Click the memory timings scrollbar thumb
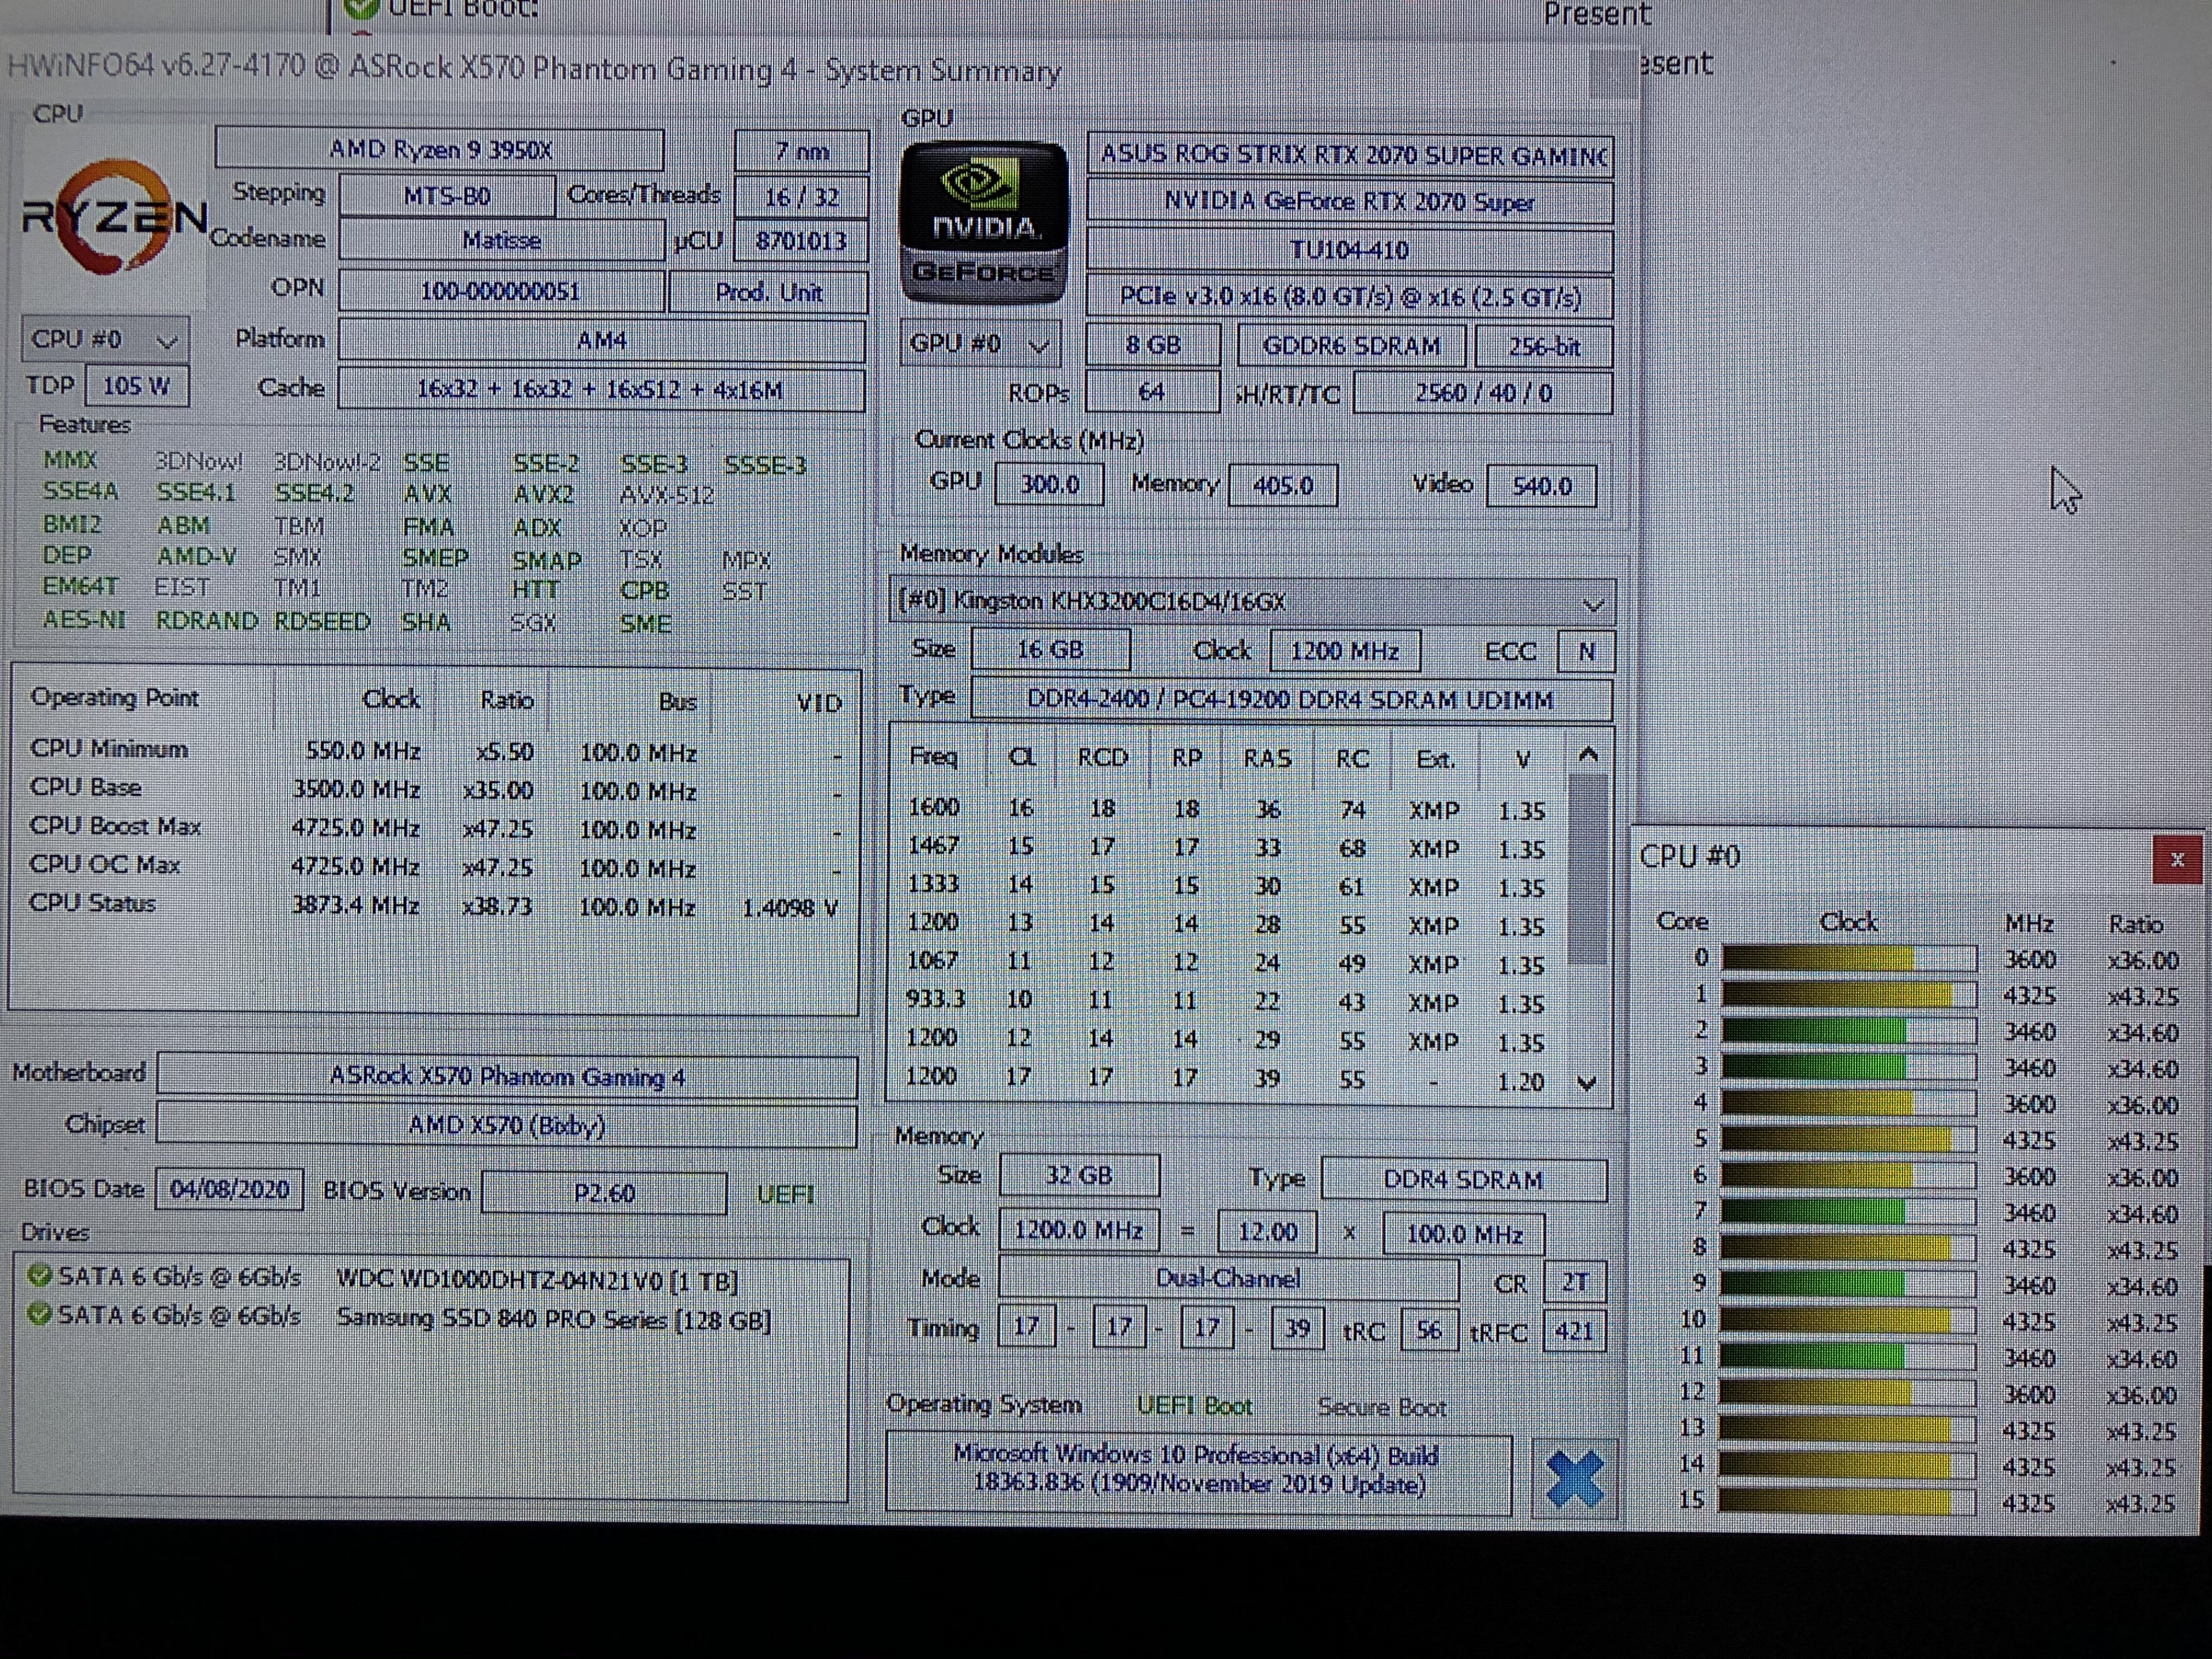The image size is (2212, 1659). pos(1587,870)
